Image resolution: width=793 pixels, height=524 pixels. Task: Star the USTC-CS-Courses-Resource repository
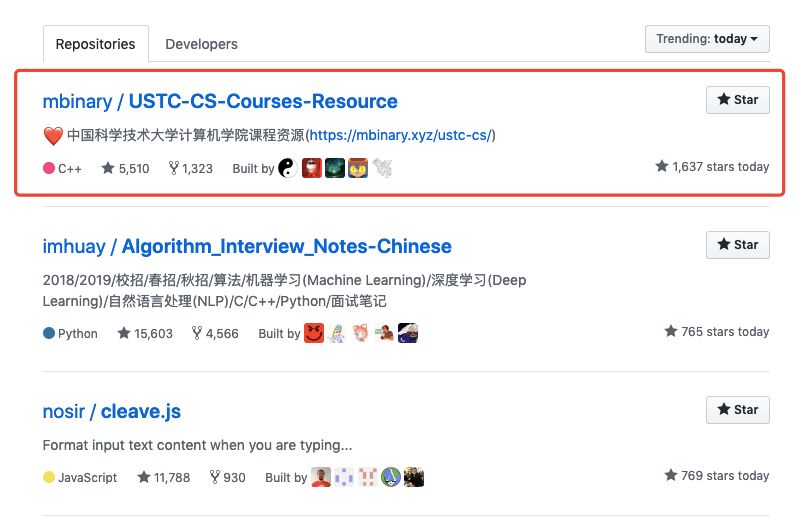pos(738,100)
